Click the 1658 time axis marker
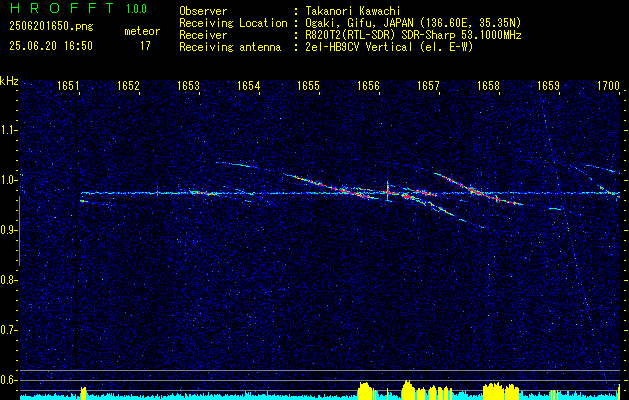This screenshot has height=400, width=629. click(x=489, y=85)
